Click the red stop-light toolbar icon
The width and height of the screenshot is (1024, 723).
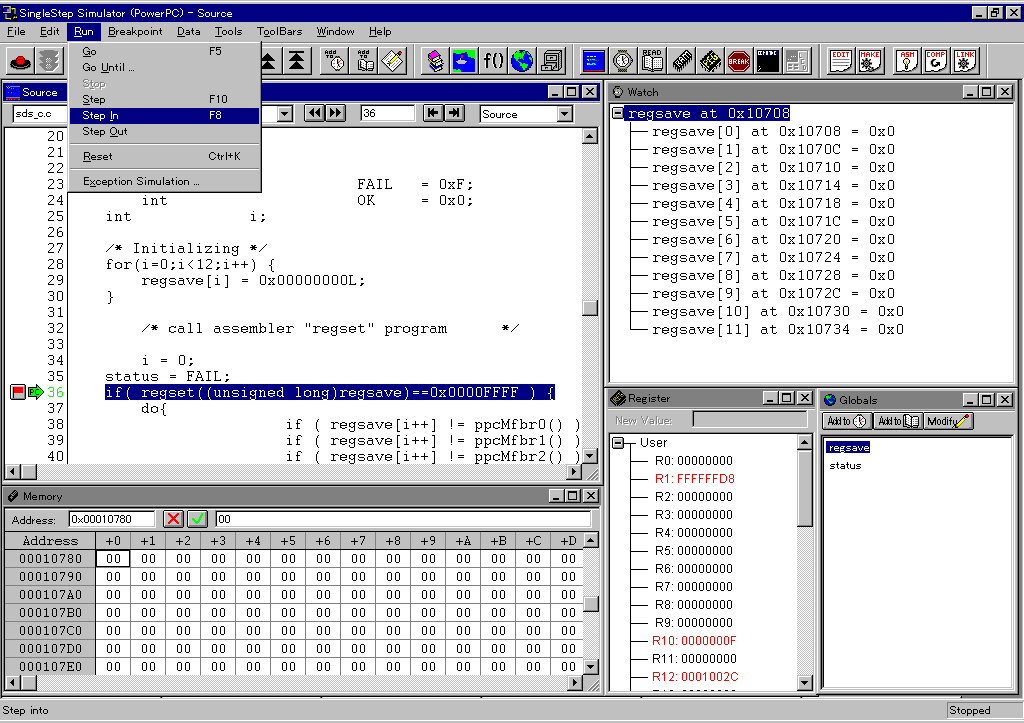(x=20, y=61)
